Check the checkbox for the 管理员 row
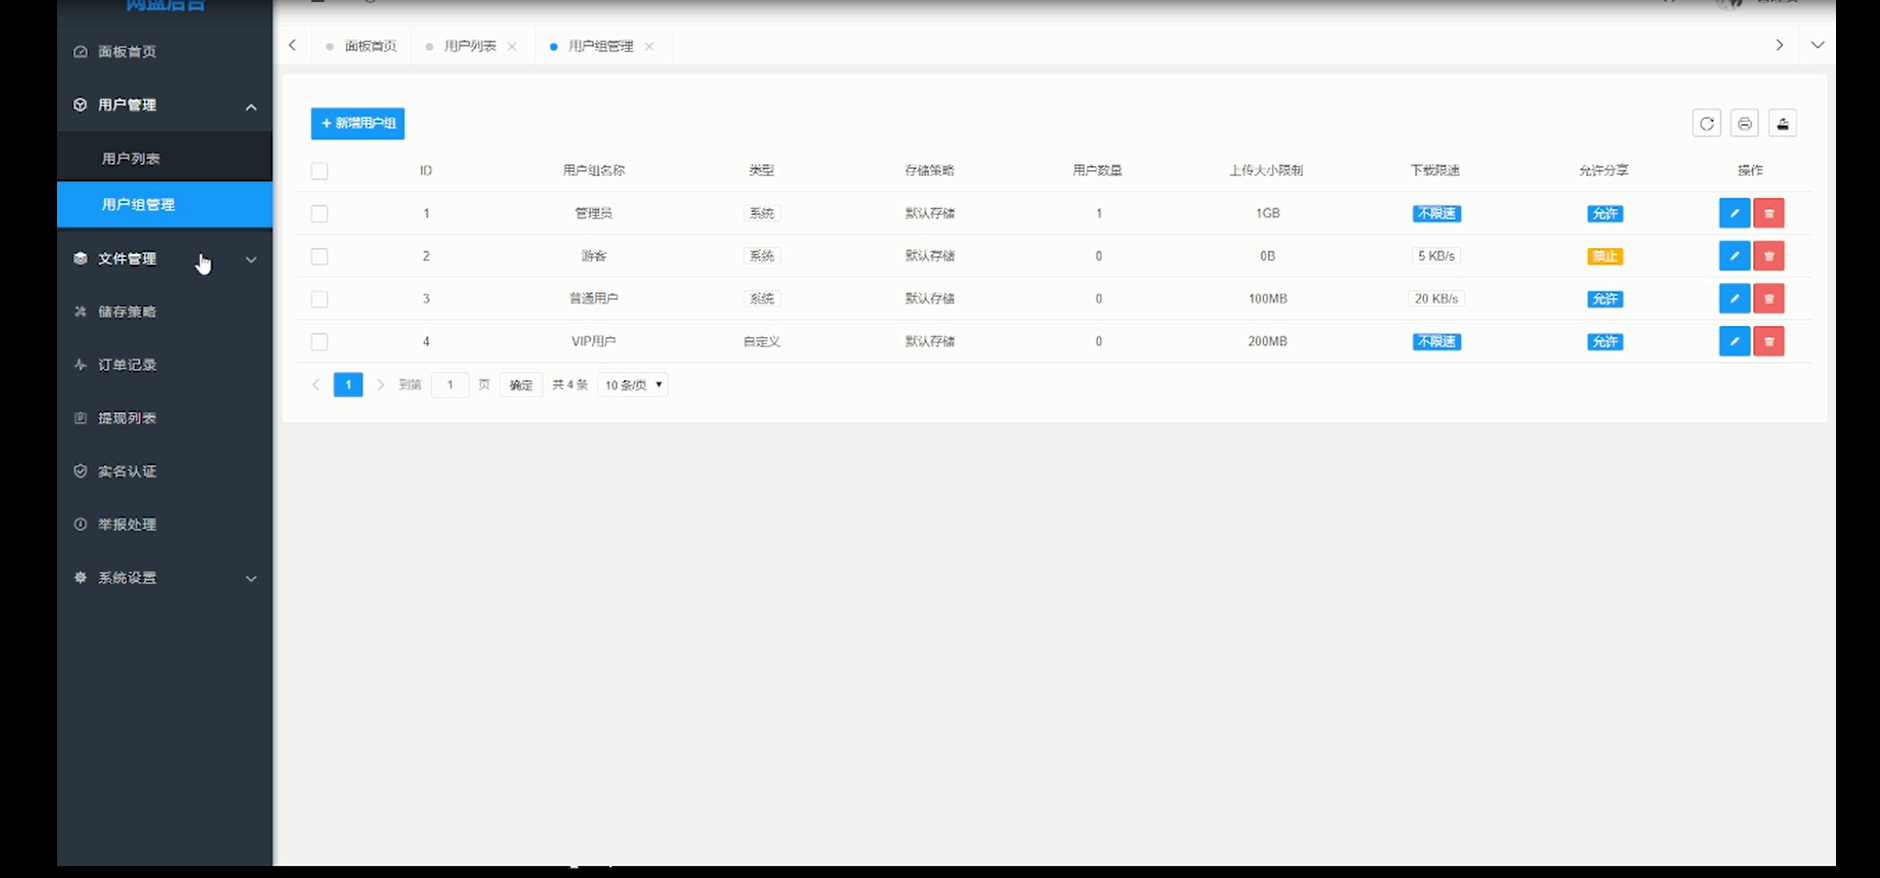The width and height of the screenshot is (1880, 878). coord(319,214)
